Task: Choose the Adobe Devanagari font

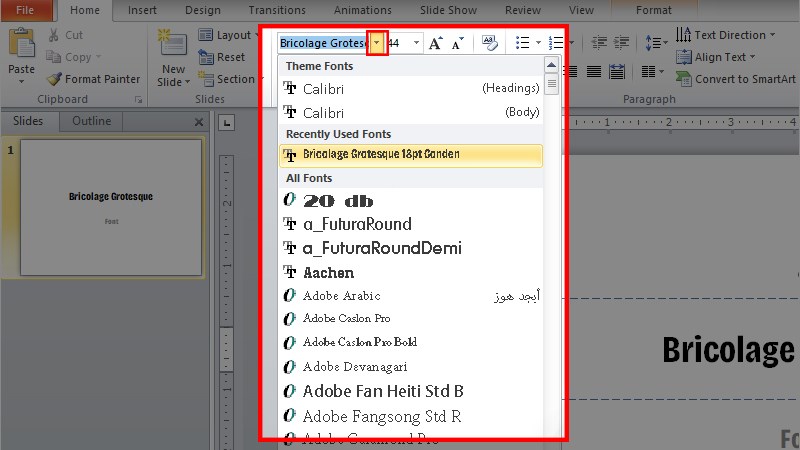Action: coord(411,367)
